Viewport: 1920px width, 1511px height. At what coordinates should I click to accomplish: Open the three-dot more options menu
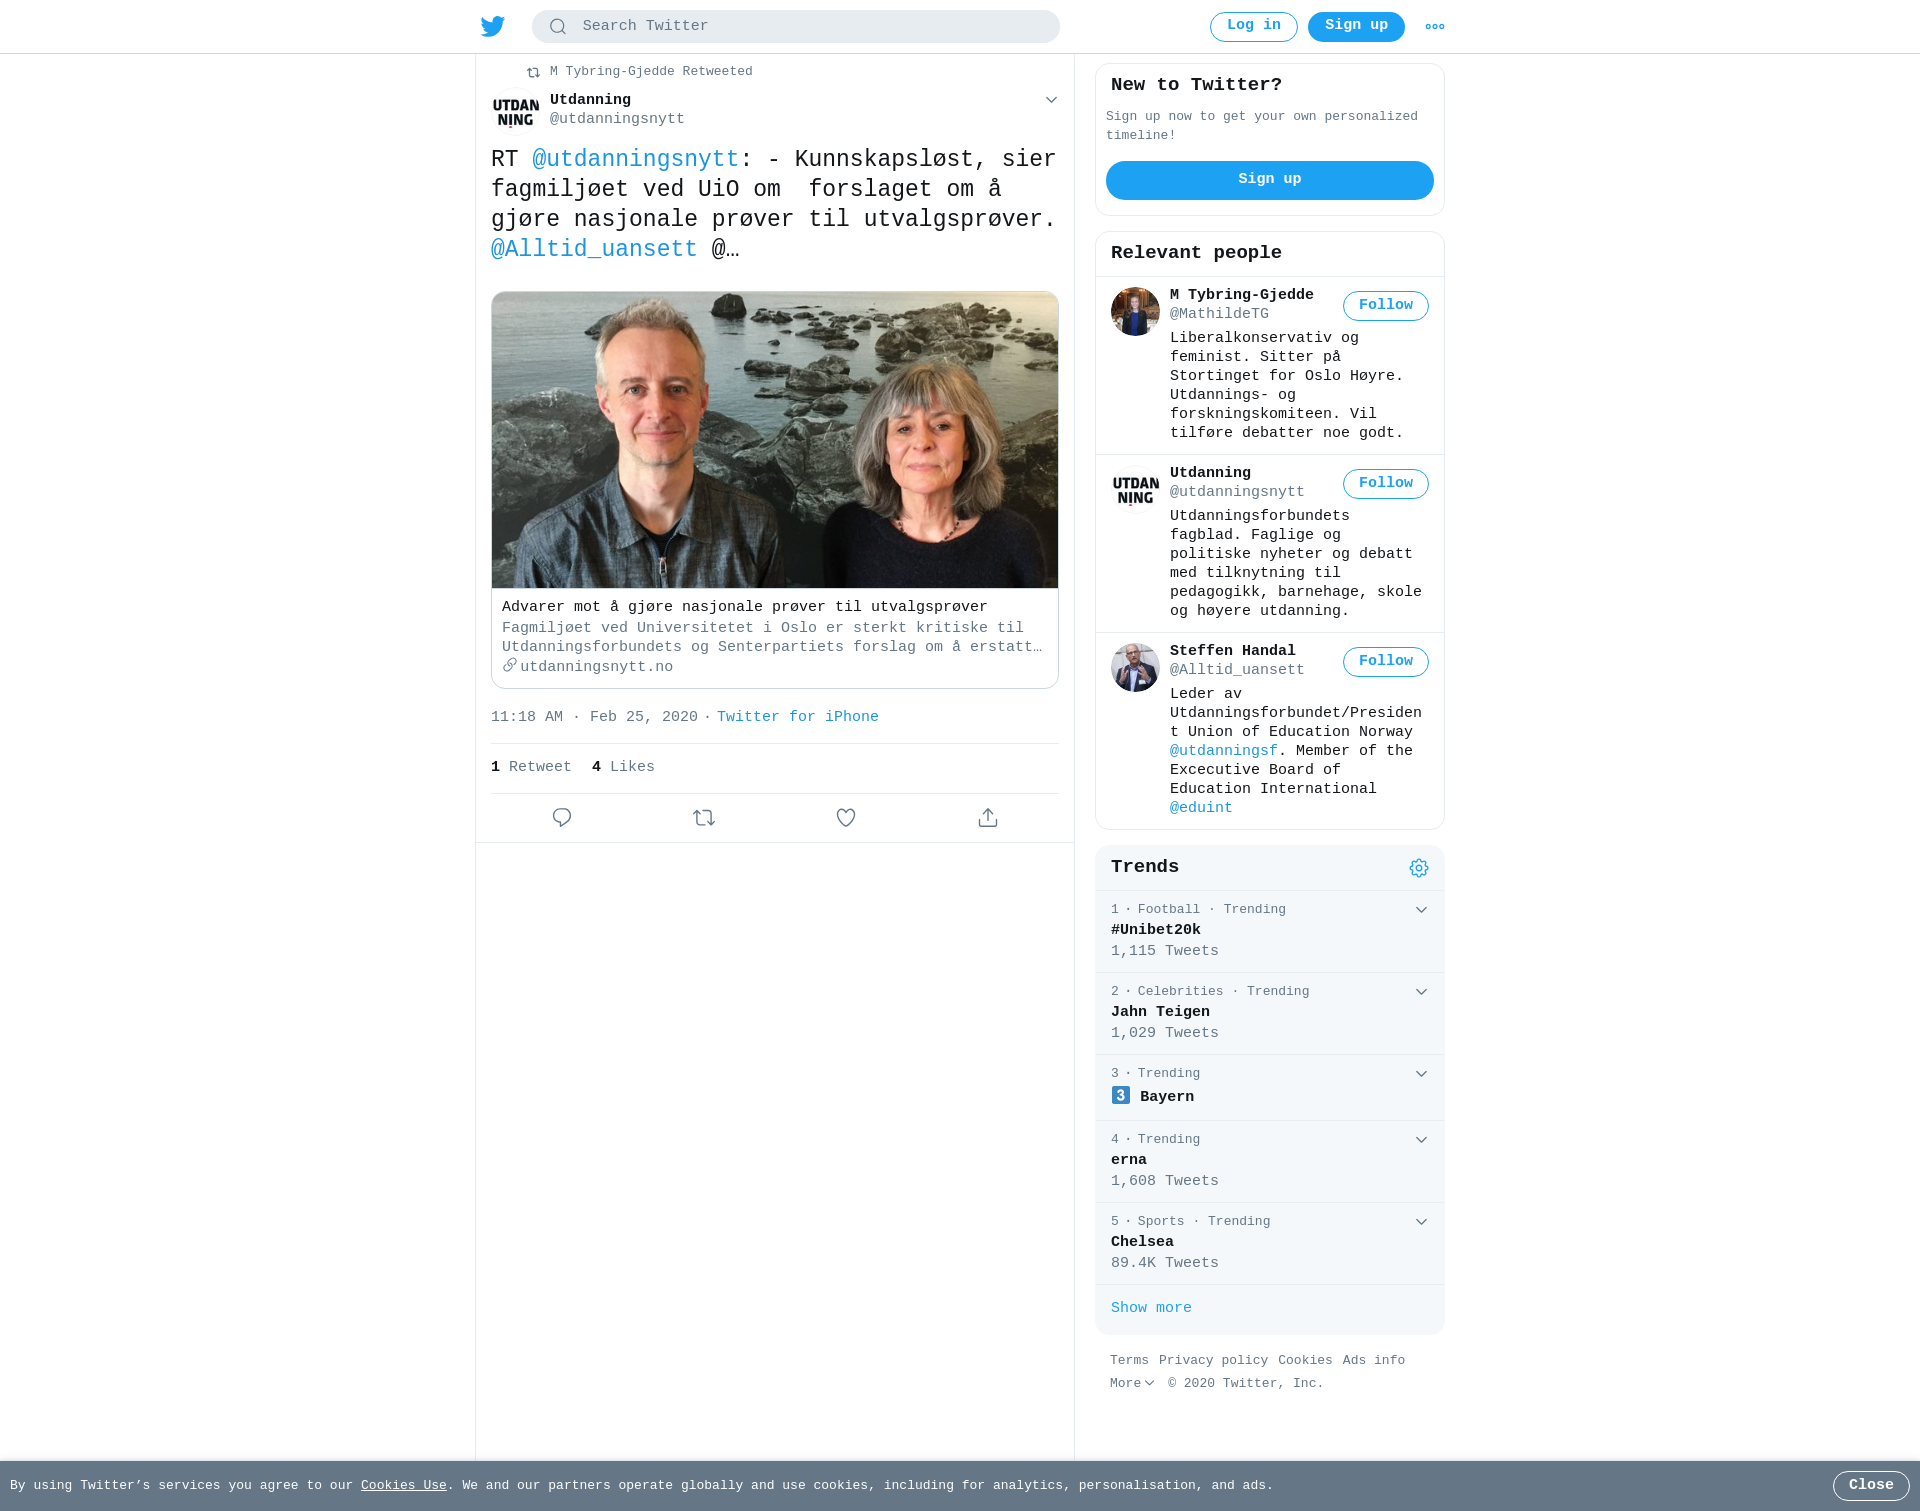(1435, 27)
